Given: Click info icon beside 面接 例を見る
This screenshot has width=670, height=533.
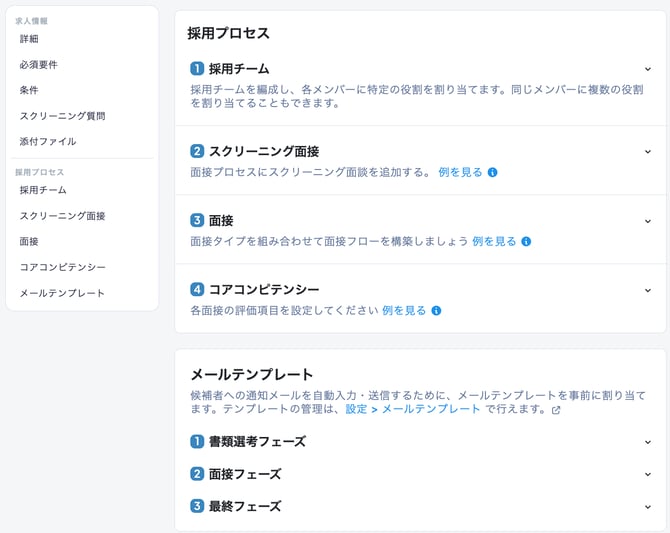Looking at the screenshot, I should tap(526, 241).
